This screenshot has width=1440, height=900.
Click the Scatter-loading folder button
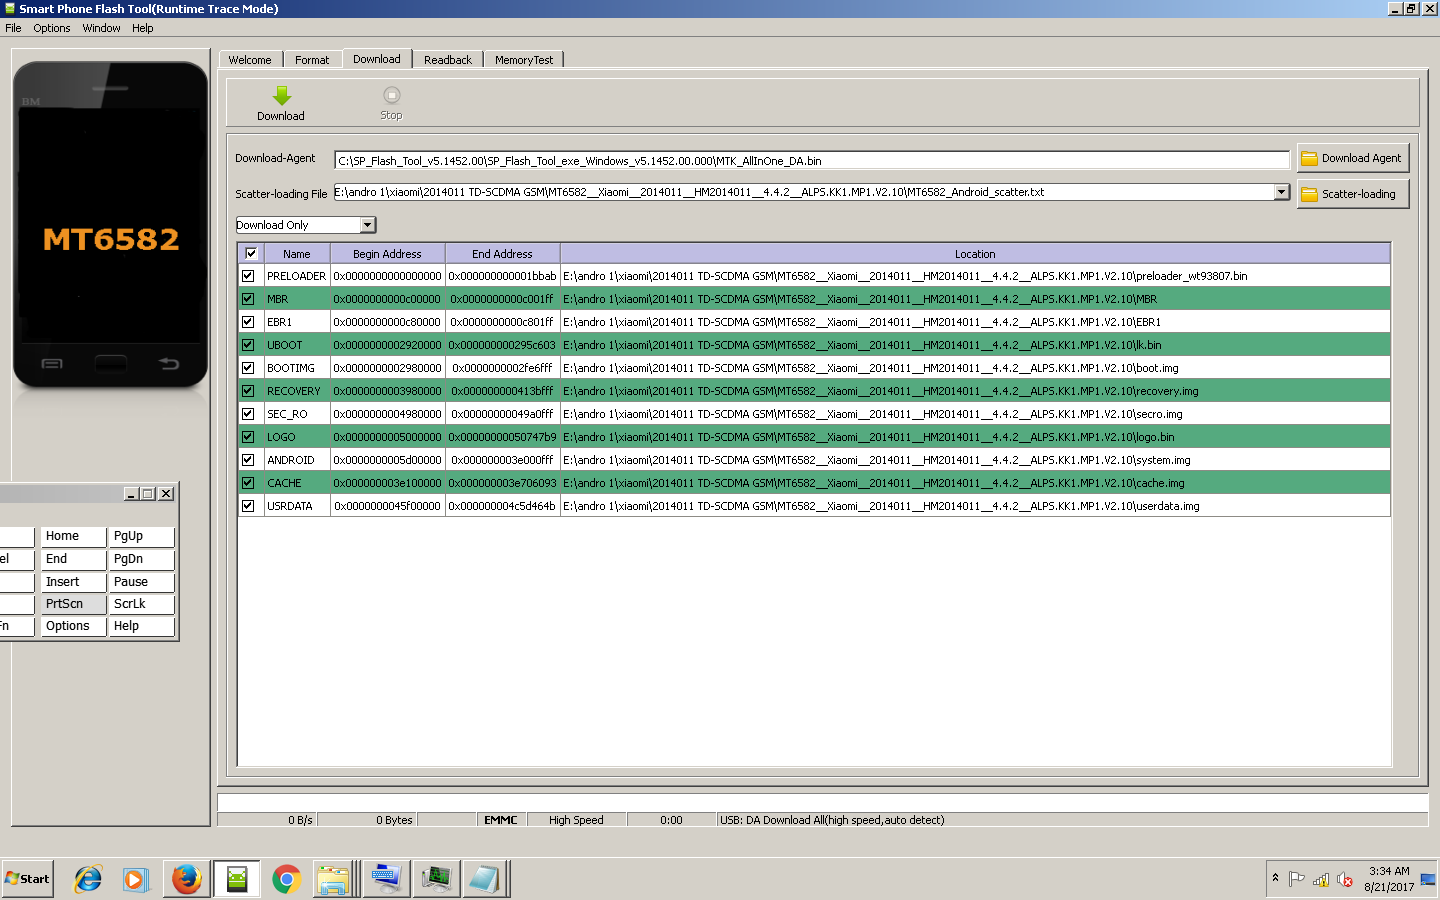click(x=1353, y=194)
